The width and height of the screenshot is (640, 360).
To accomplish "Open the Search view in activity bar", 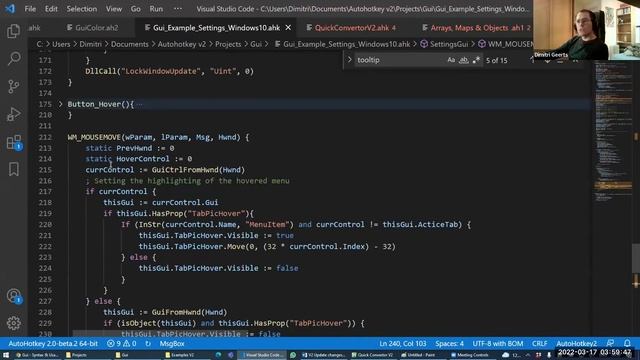I will tap(13, 58).
